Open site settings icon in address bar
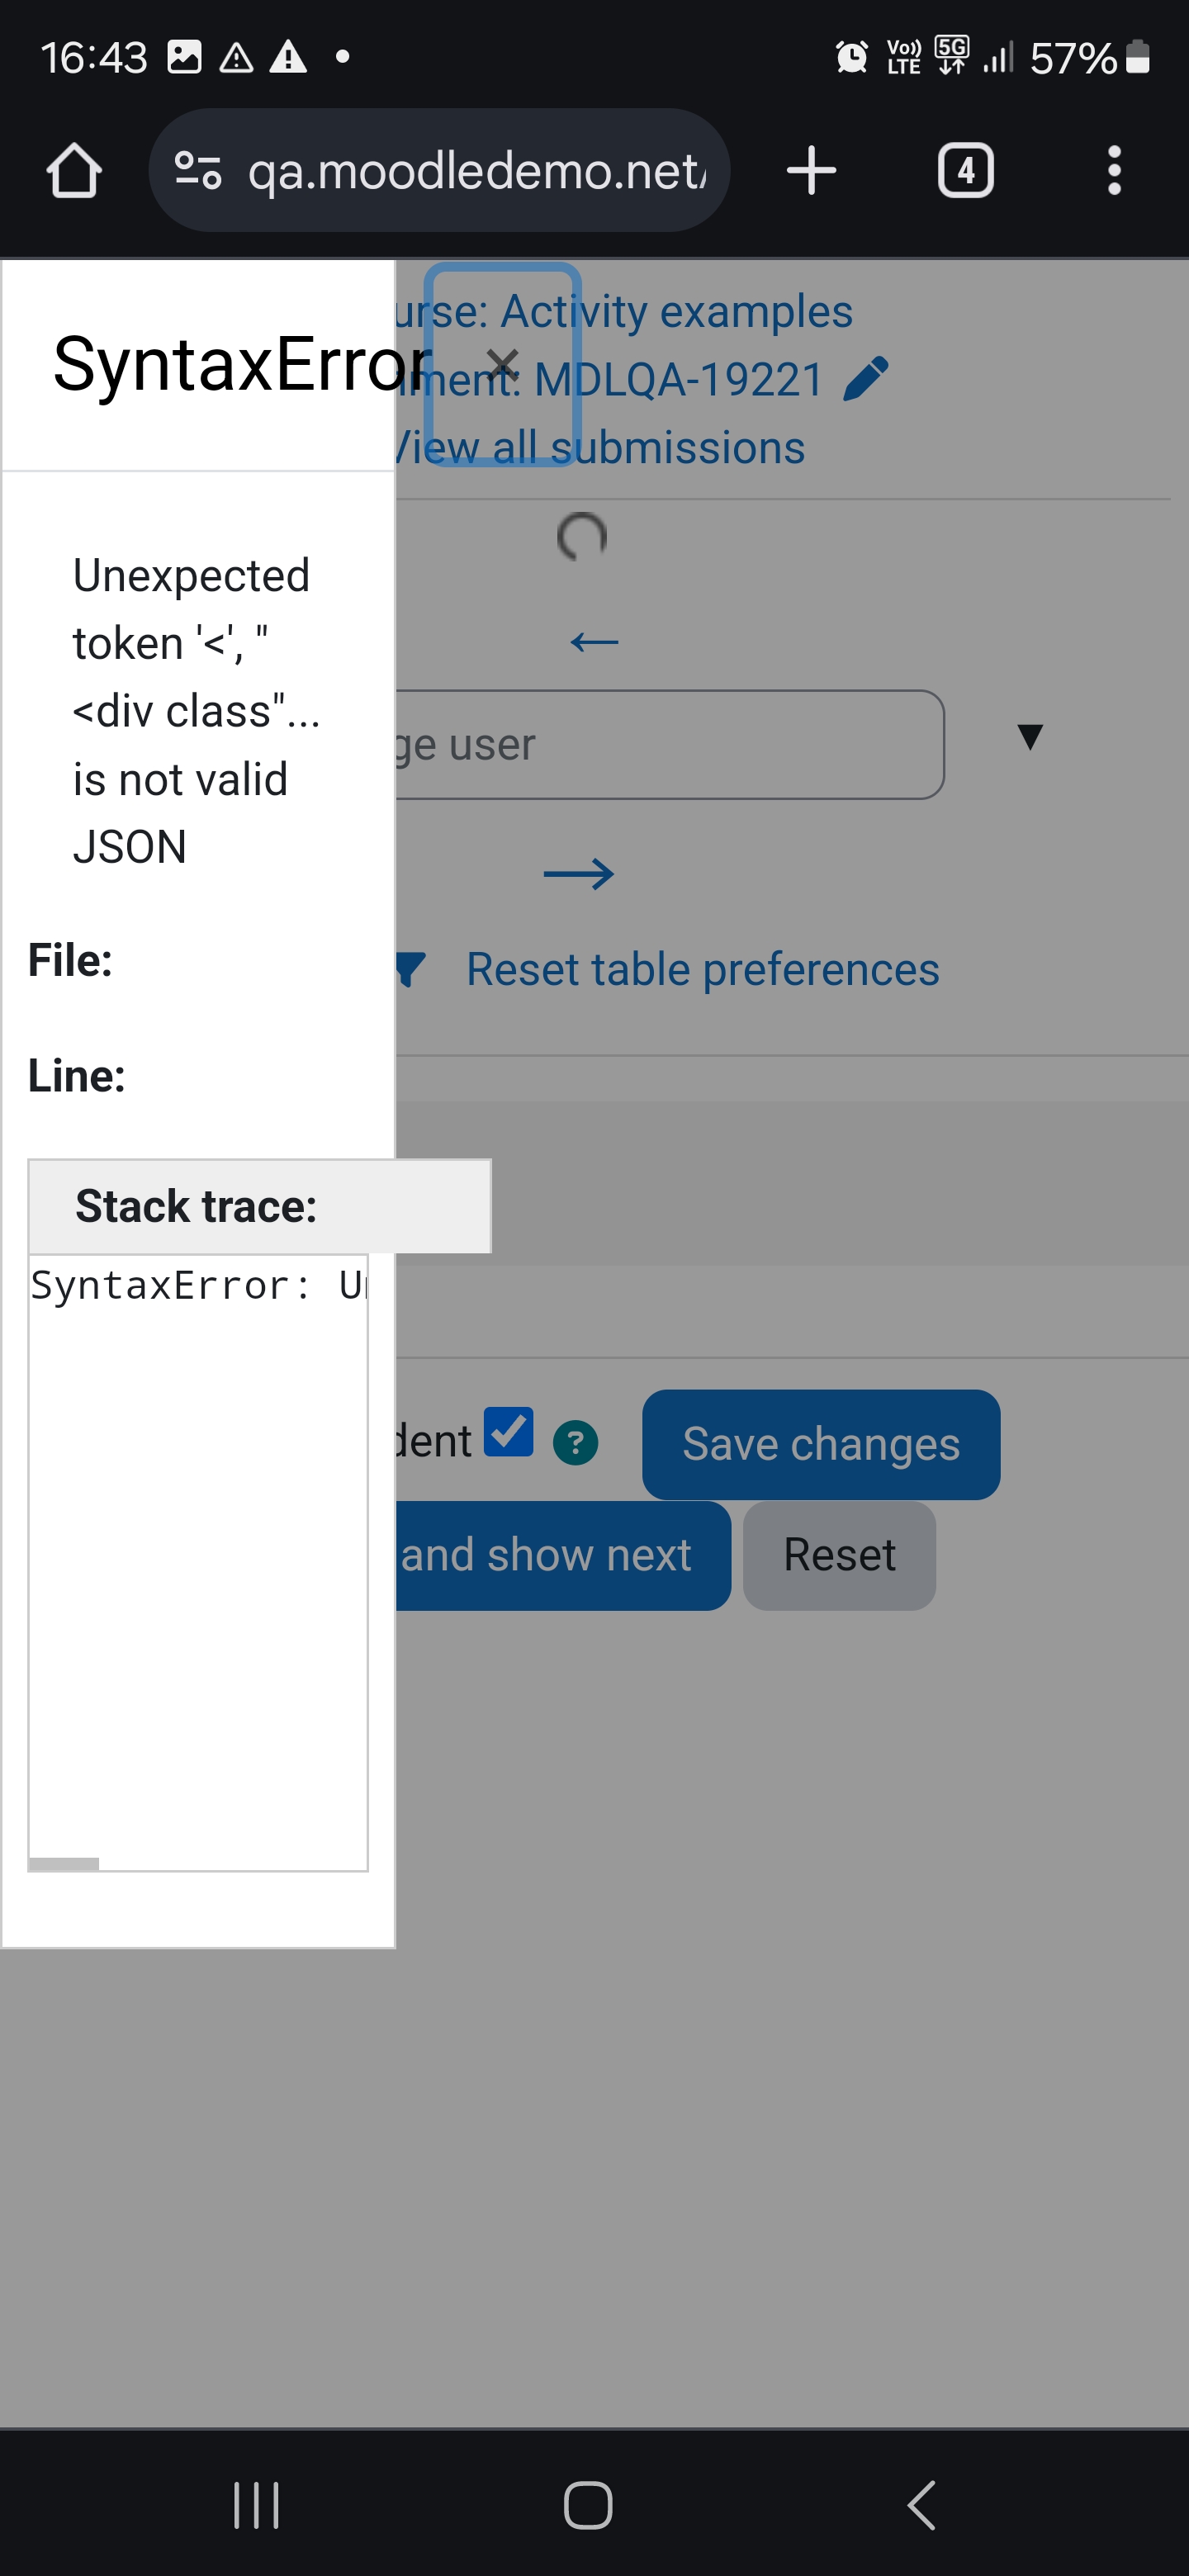The image size is (1189, 2576). (x=197, y=170)
